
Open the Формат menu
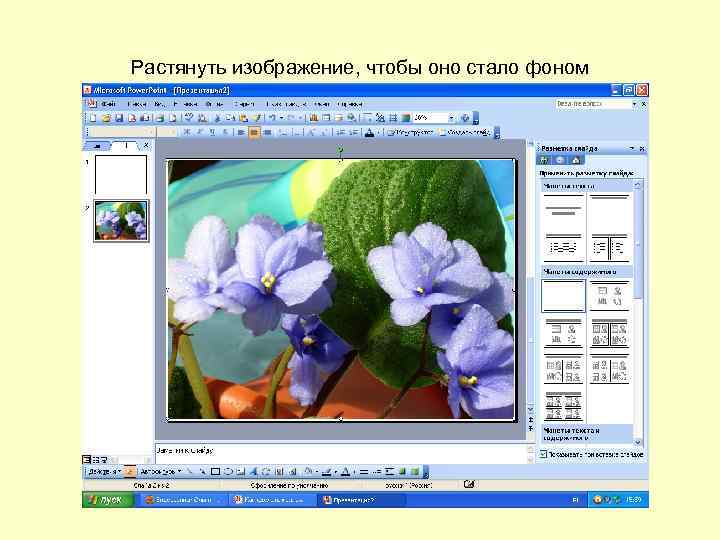214,104
